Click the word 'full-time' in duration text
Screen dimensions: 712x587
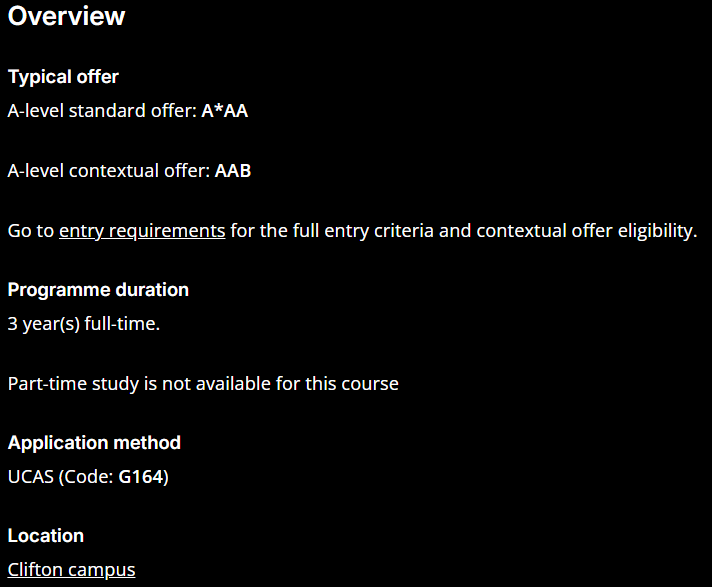coord(122,324)
